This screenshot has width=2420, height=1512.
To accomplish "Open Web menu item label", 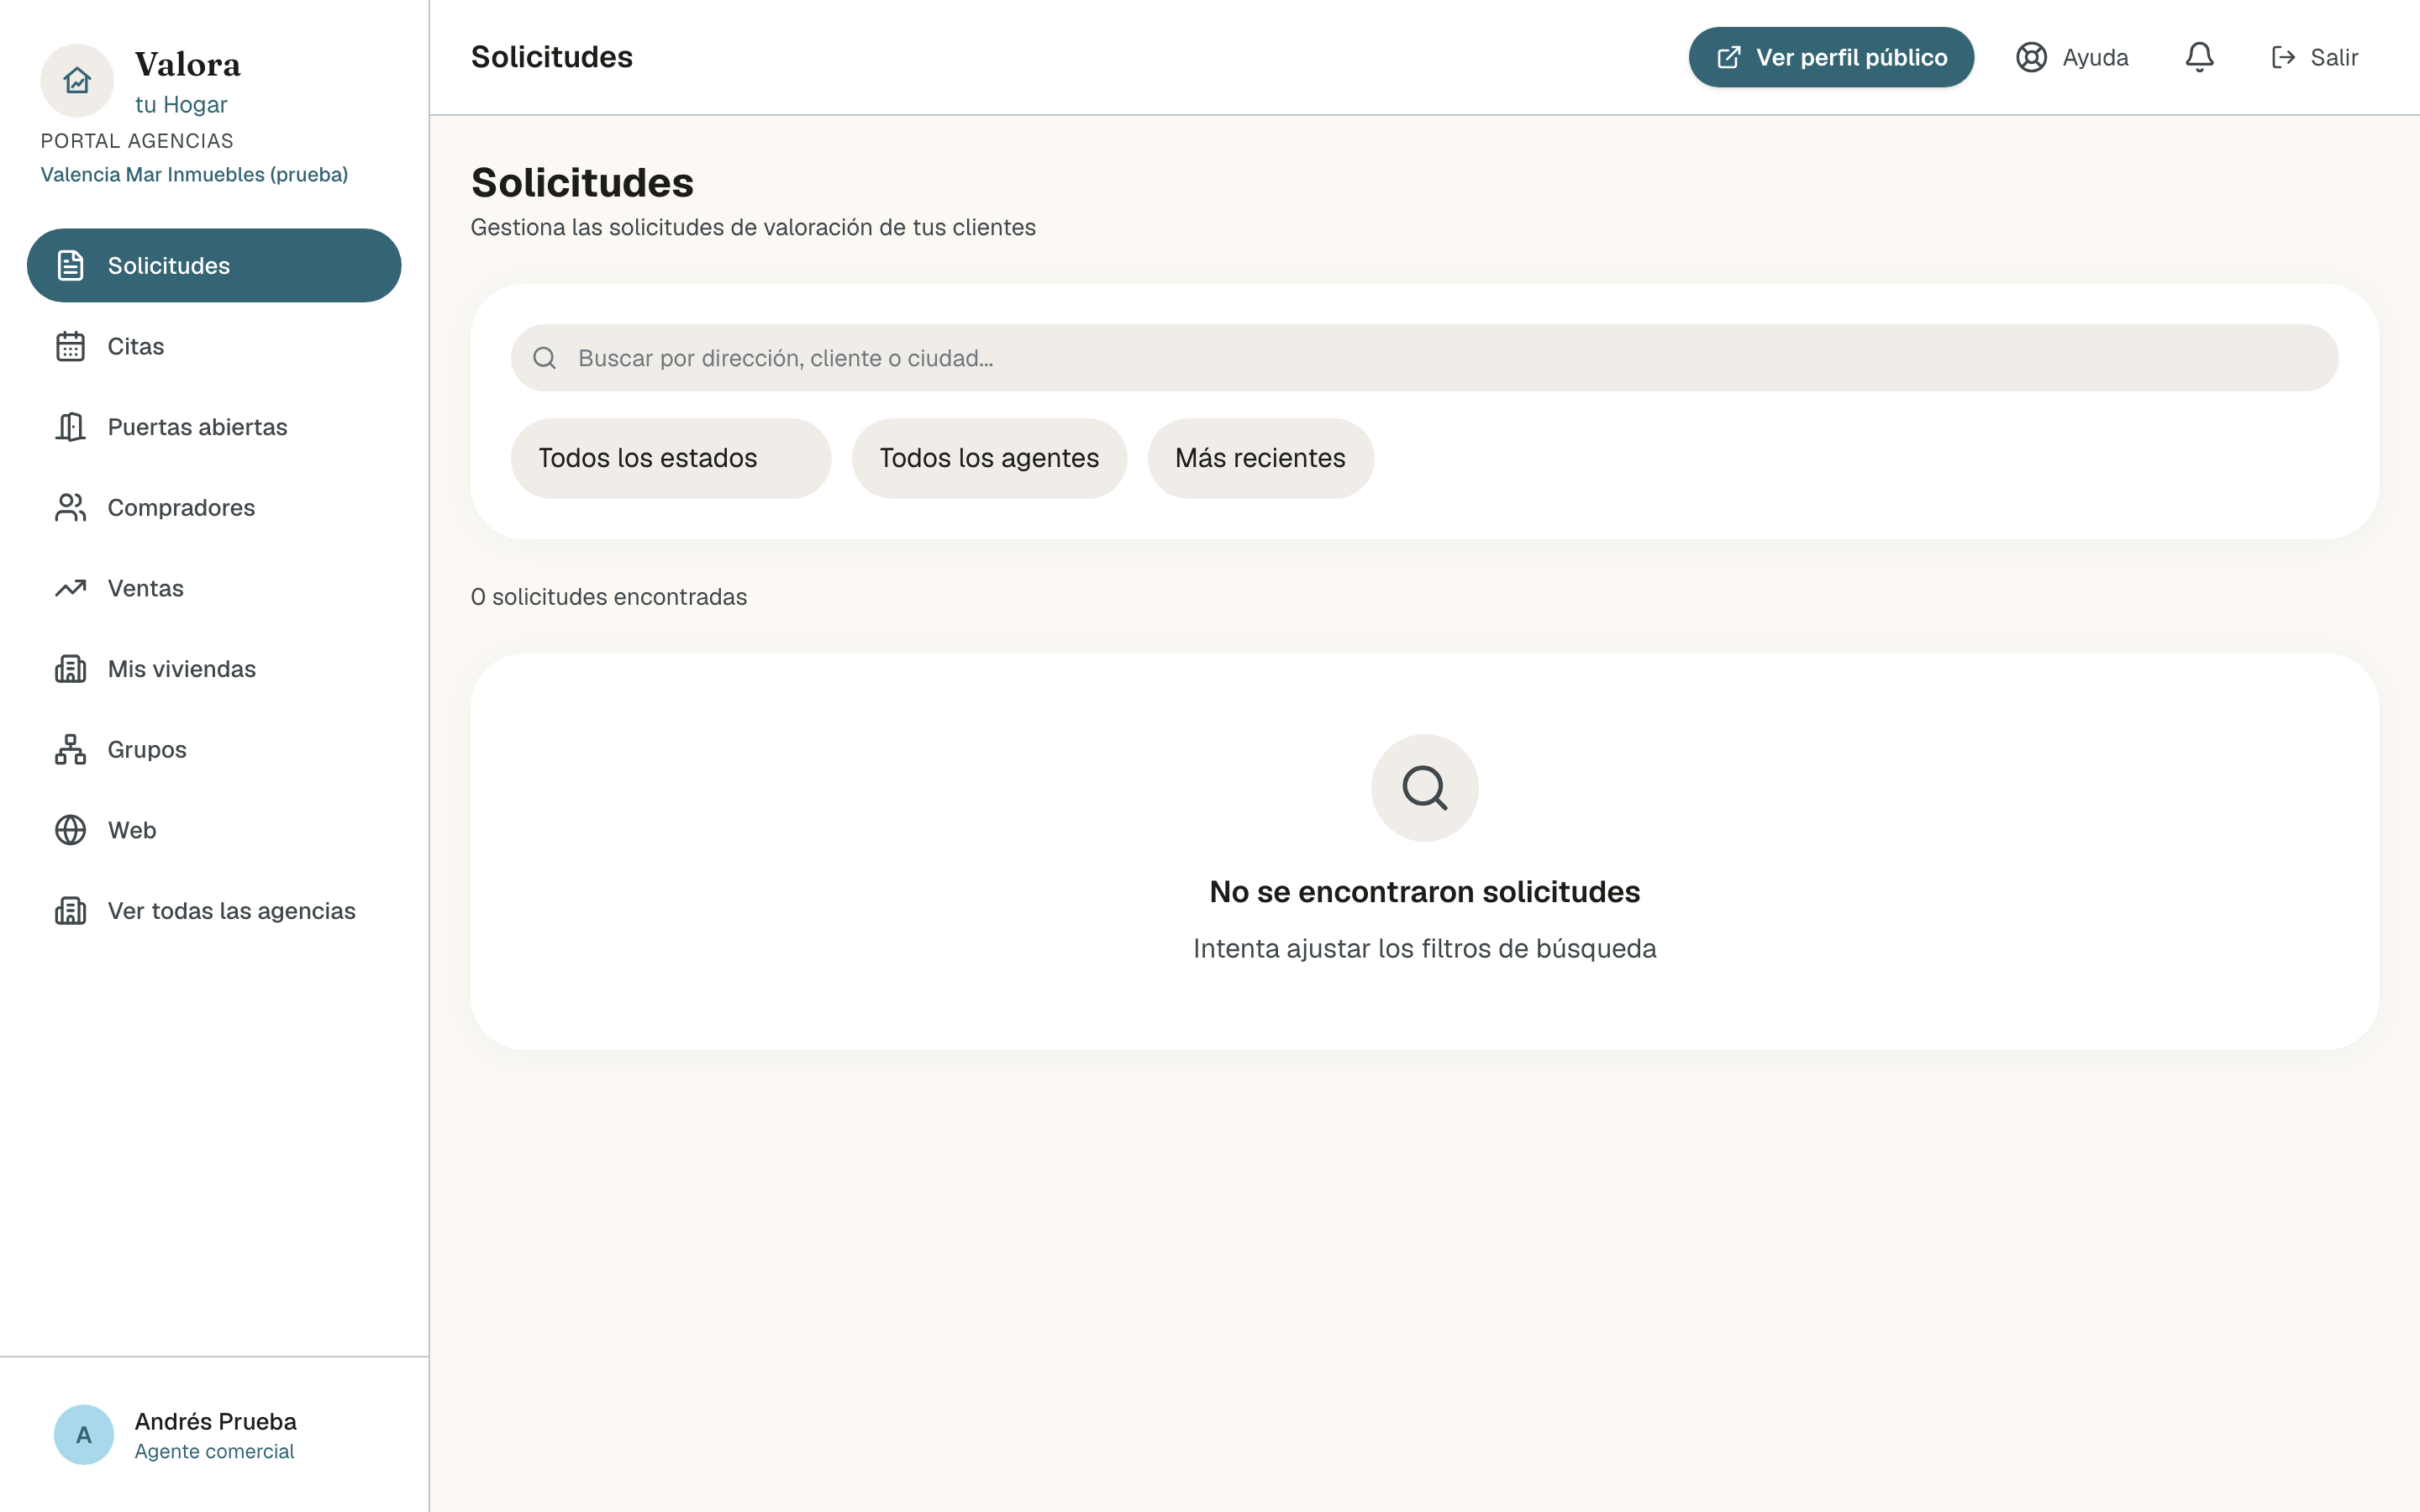I will click(x=132, y=830).
